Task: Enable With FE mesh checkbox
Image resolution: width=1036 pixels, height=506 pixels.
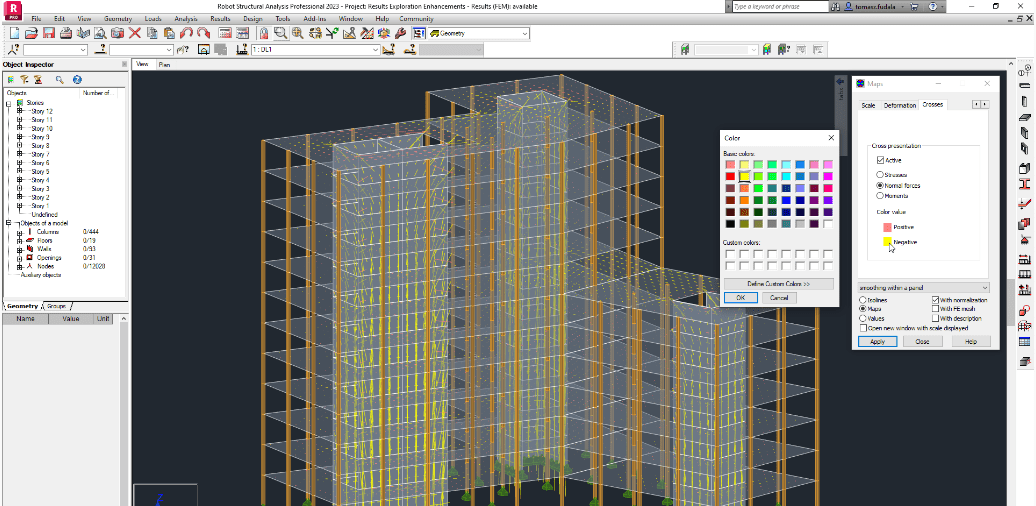Action: pos(935,309)
